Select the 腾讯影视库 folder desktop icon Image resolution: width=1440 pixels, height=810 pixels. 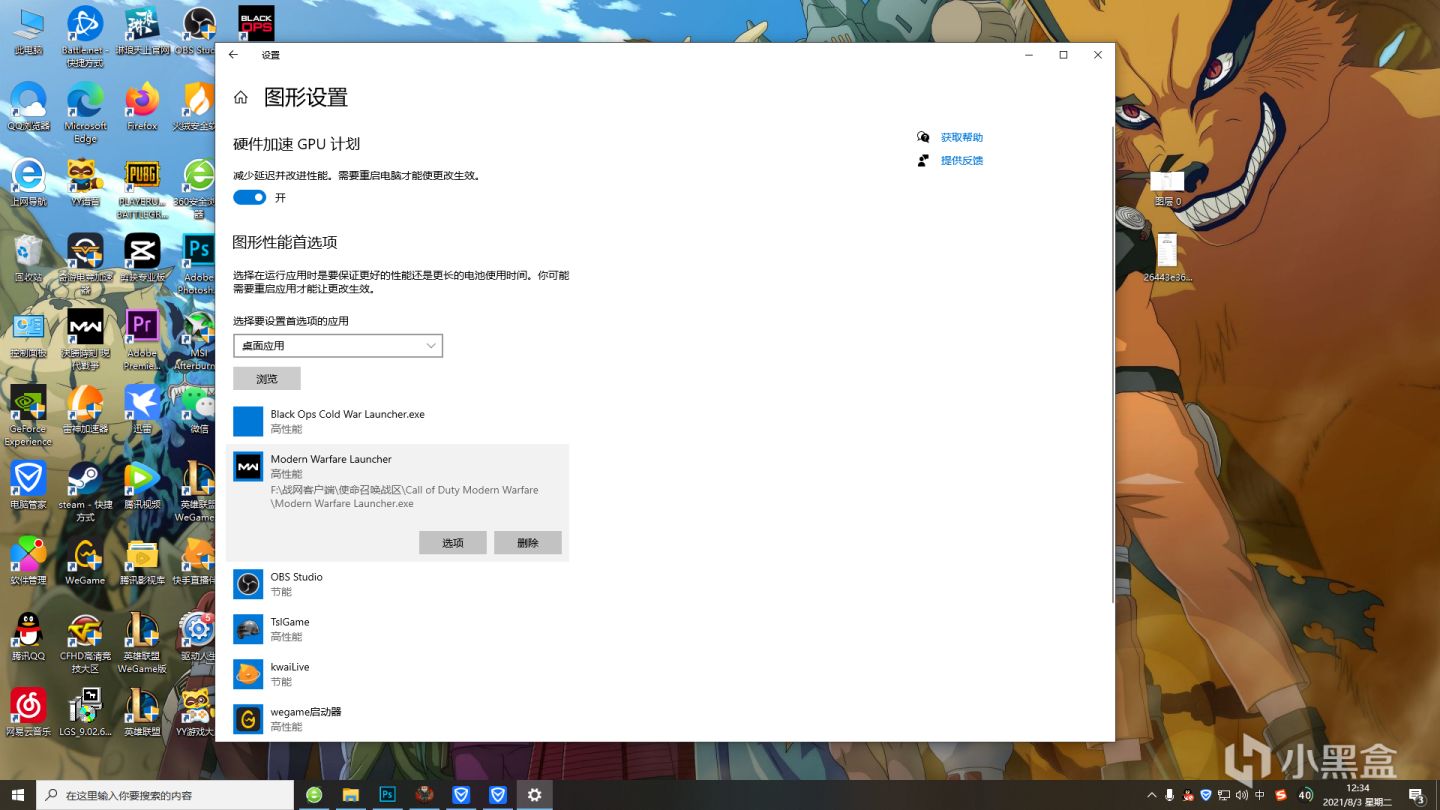tap(142, 562)
